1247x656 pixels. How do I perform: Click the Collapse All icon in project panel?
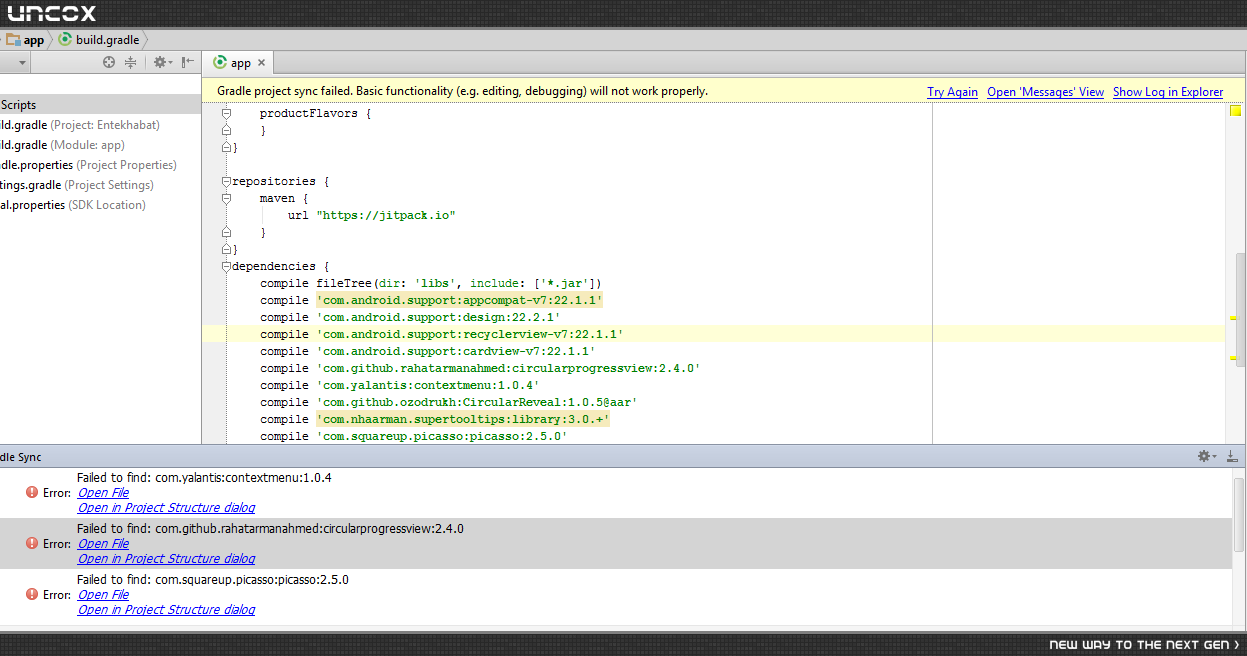tap(130, 62)
